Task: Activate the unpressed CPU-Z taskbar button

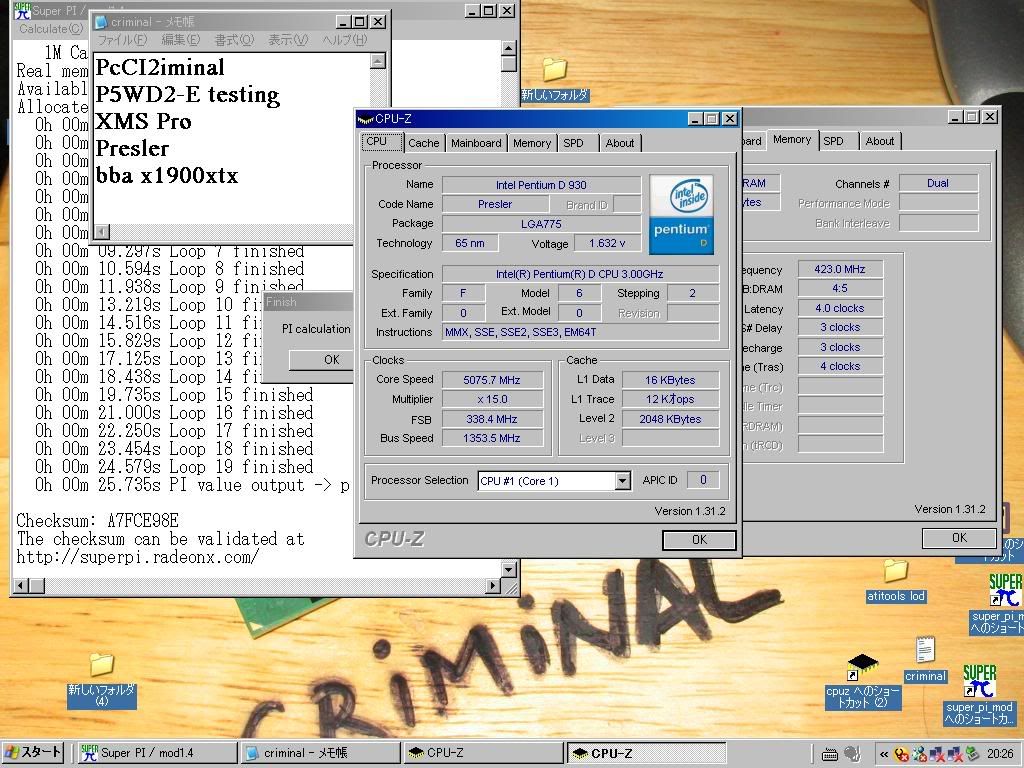Action: [483, 753]
